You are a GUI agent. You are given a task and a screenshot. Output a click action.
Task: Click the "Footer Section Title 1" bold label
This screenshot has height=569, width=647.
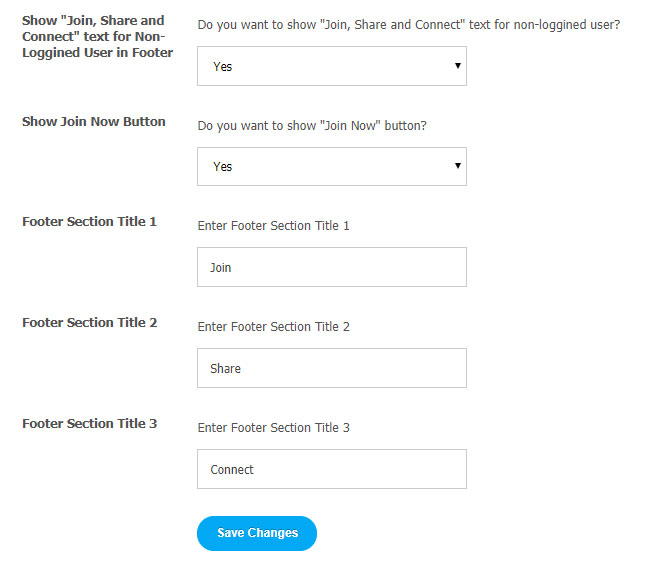tap(89, 222)
